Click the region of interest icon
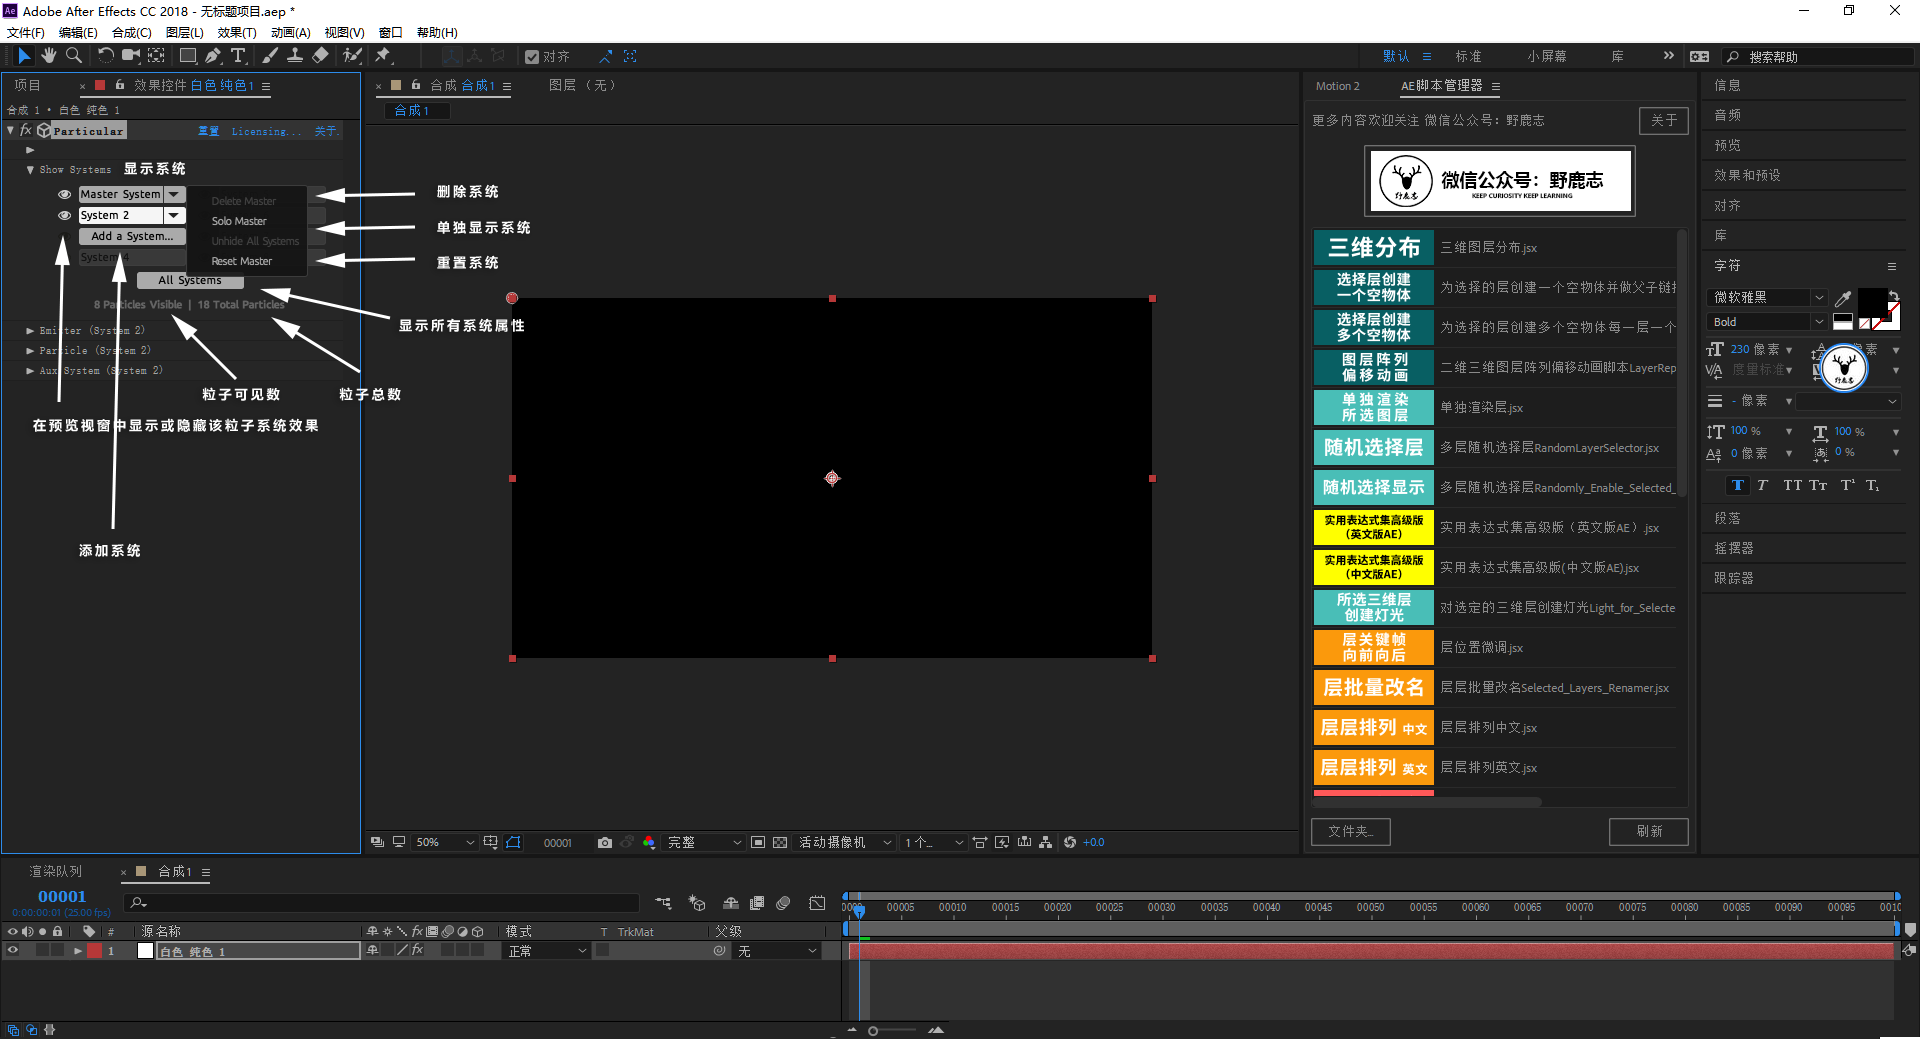Image resolution: width=1920 pixels, height=1039 pixels. click(758, 843)
